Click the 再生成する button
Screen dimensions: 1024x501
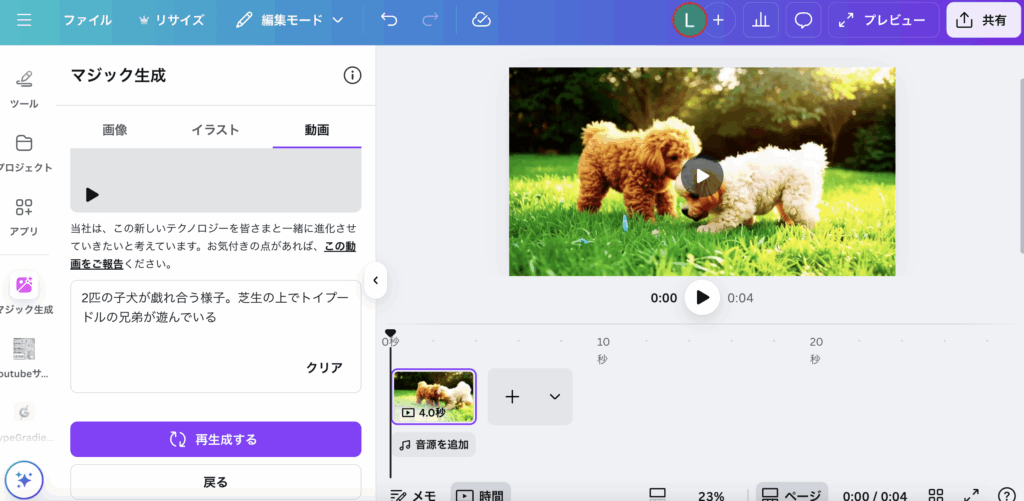pyautogui.click(x=215, y=439)
